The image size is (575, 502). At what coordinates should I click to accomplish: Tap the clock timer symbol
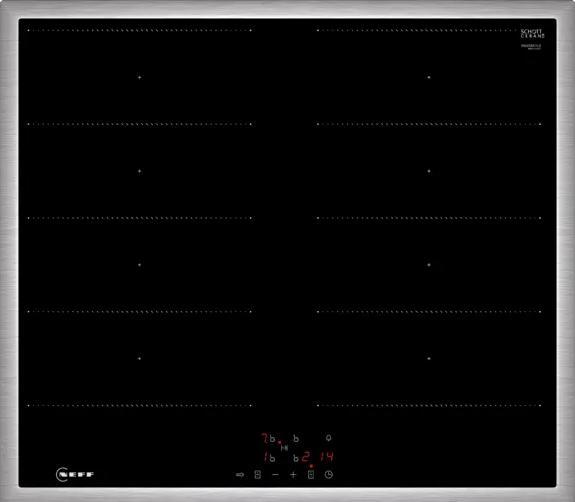point(329,475)
